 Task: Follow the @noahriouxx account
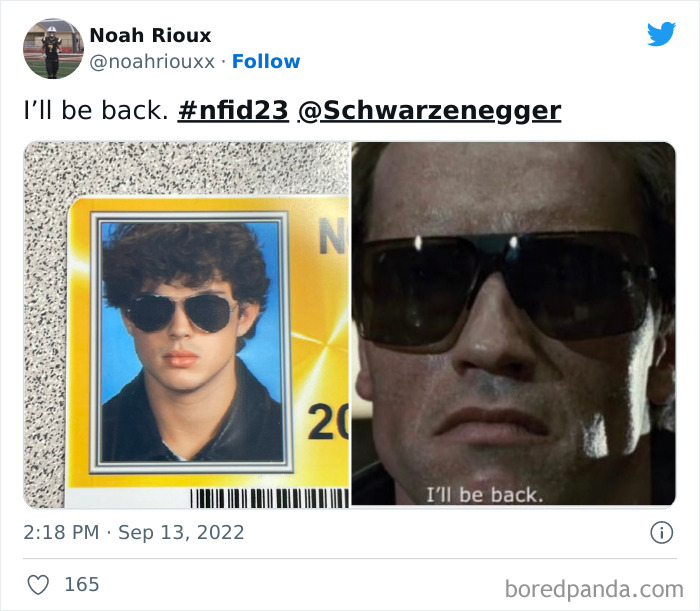point(266,61)
